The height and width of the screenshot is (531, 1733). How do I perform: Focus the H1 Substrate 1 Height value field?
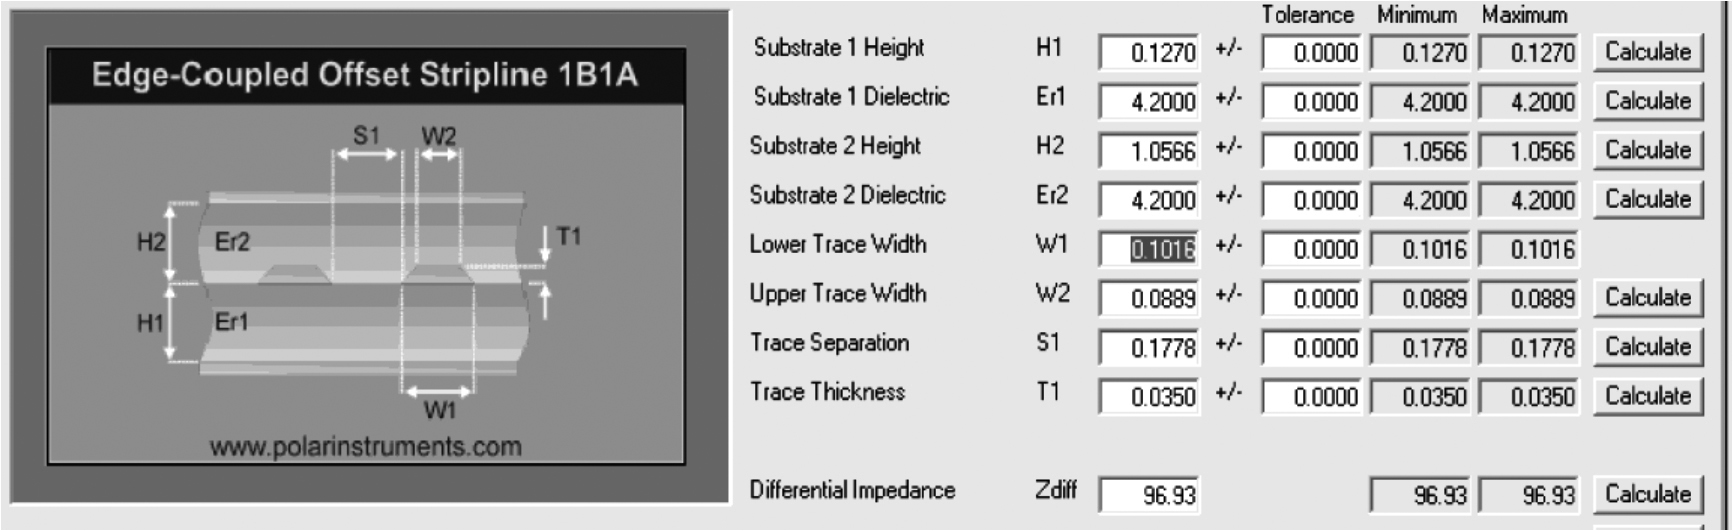tap(1149, 53)
